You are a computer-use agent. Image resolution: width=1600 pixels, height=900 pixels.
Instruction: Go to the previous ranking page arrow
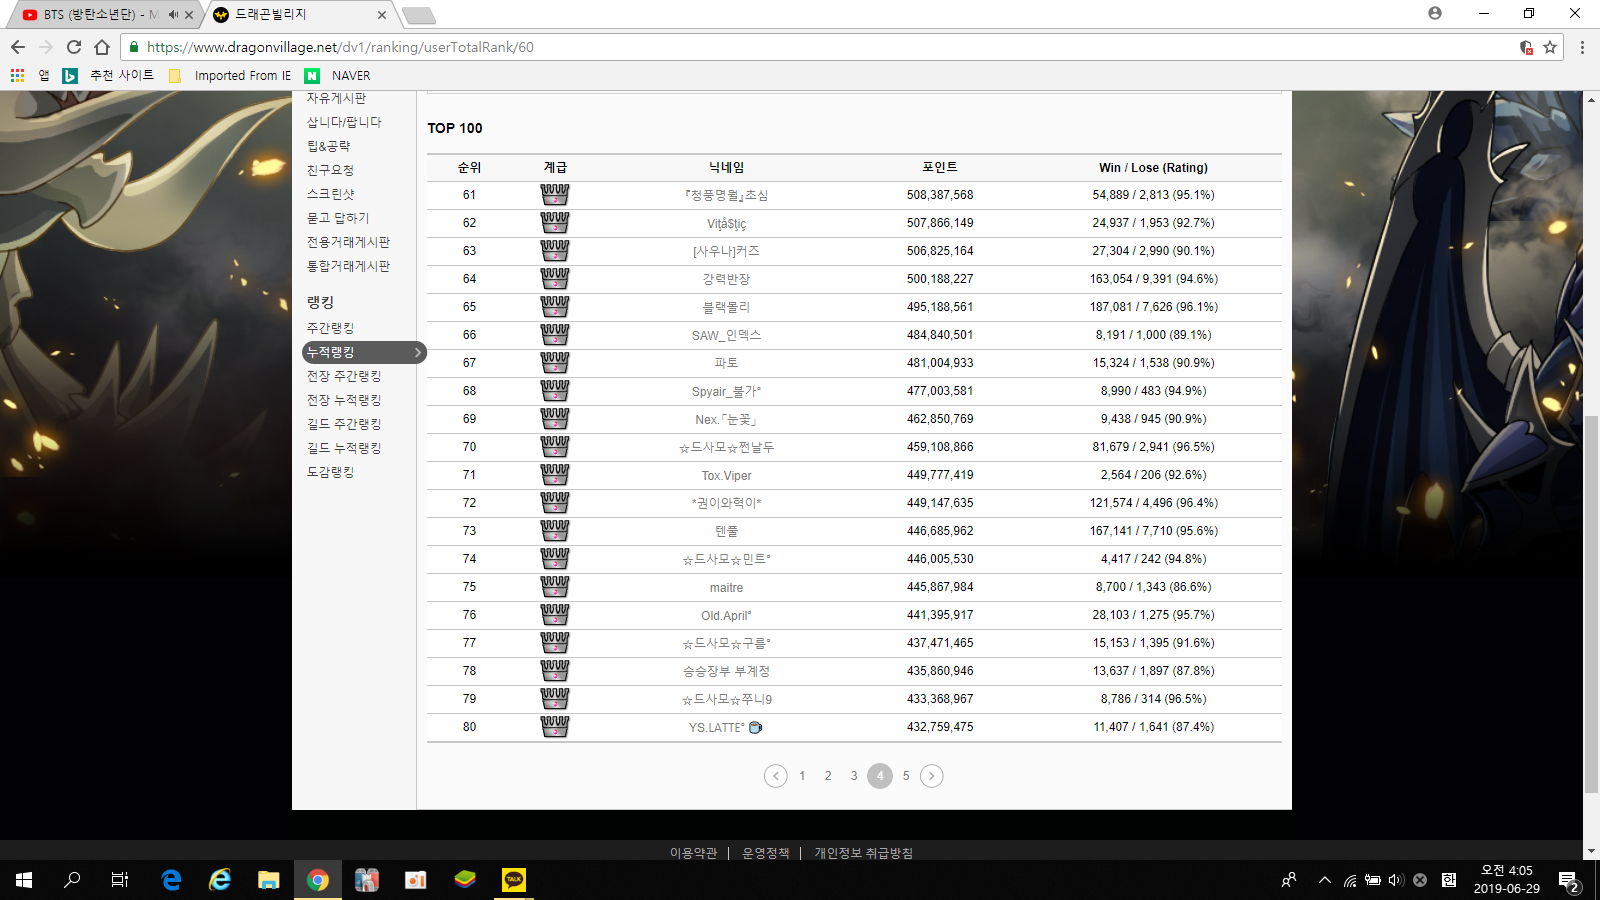(775, 776)
